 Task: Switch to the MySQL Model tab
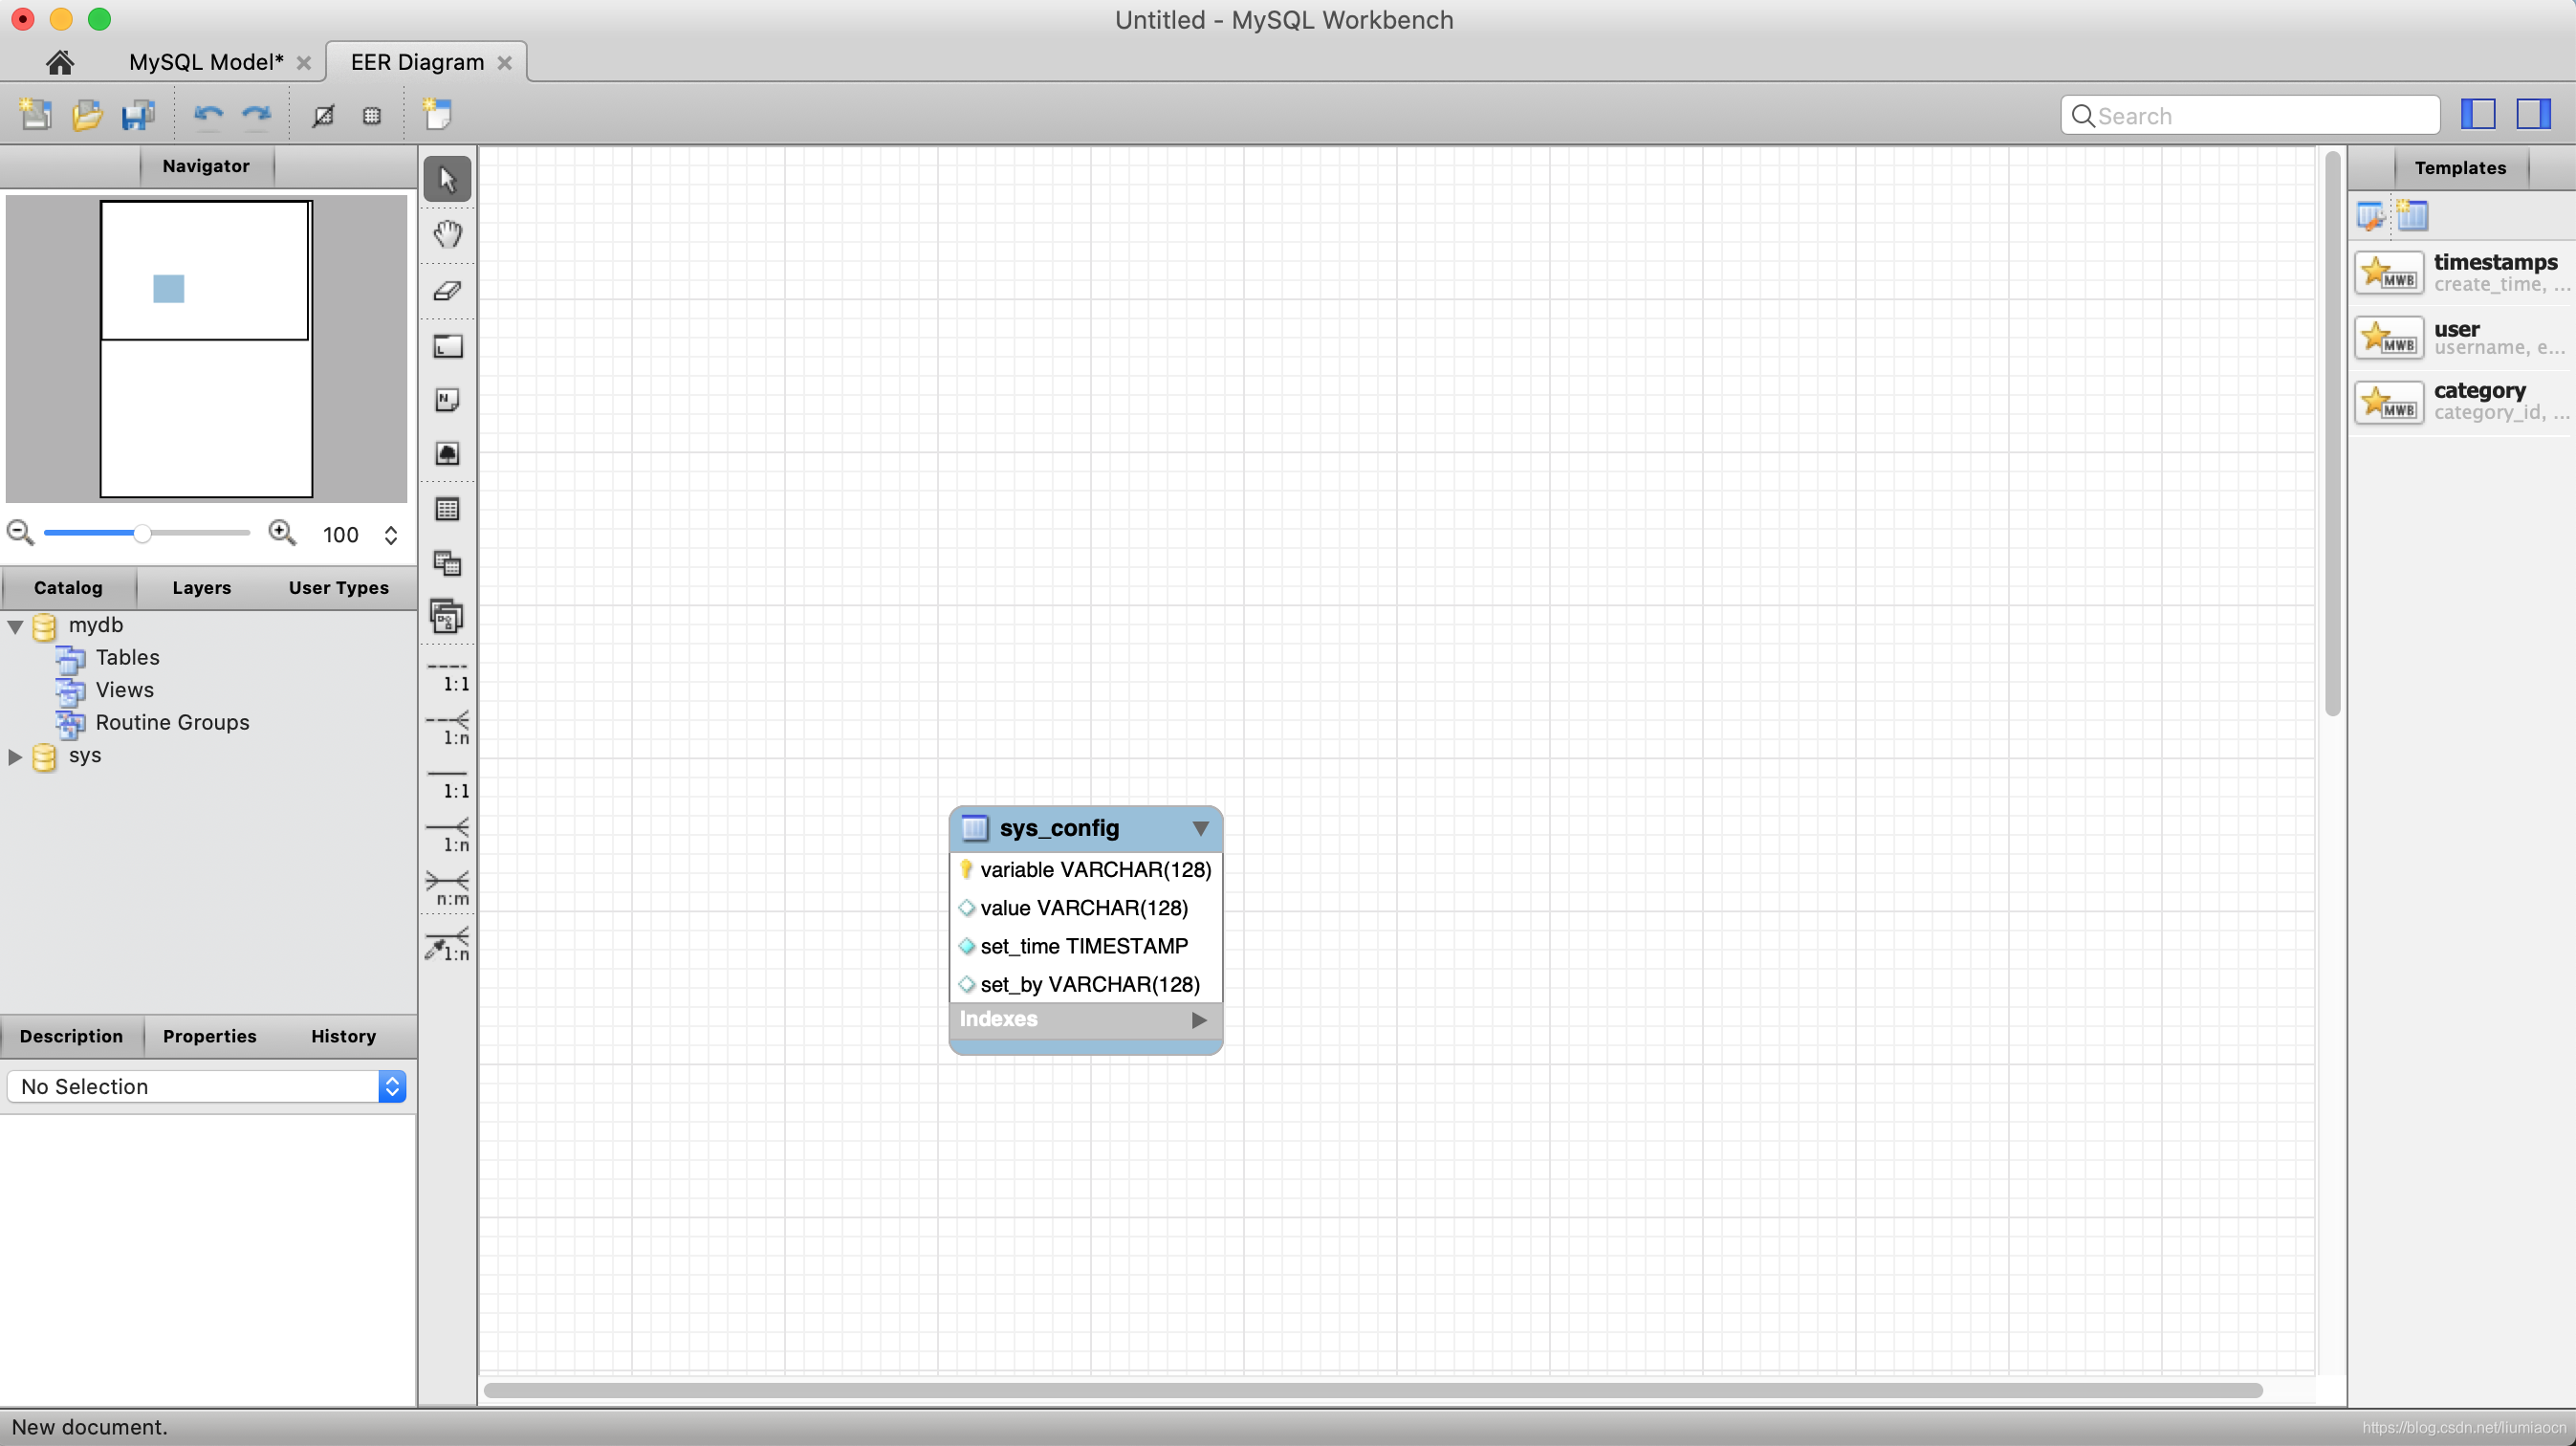click(206, 62)
